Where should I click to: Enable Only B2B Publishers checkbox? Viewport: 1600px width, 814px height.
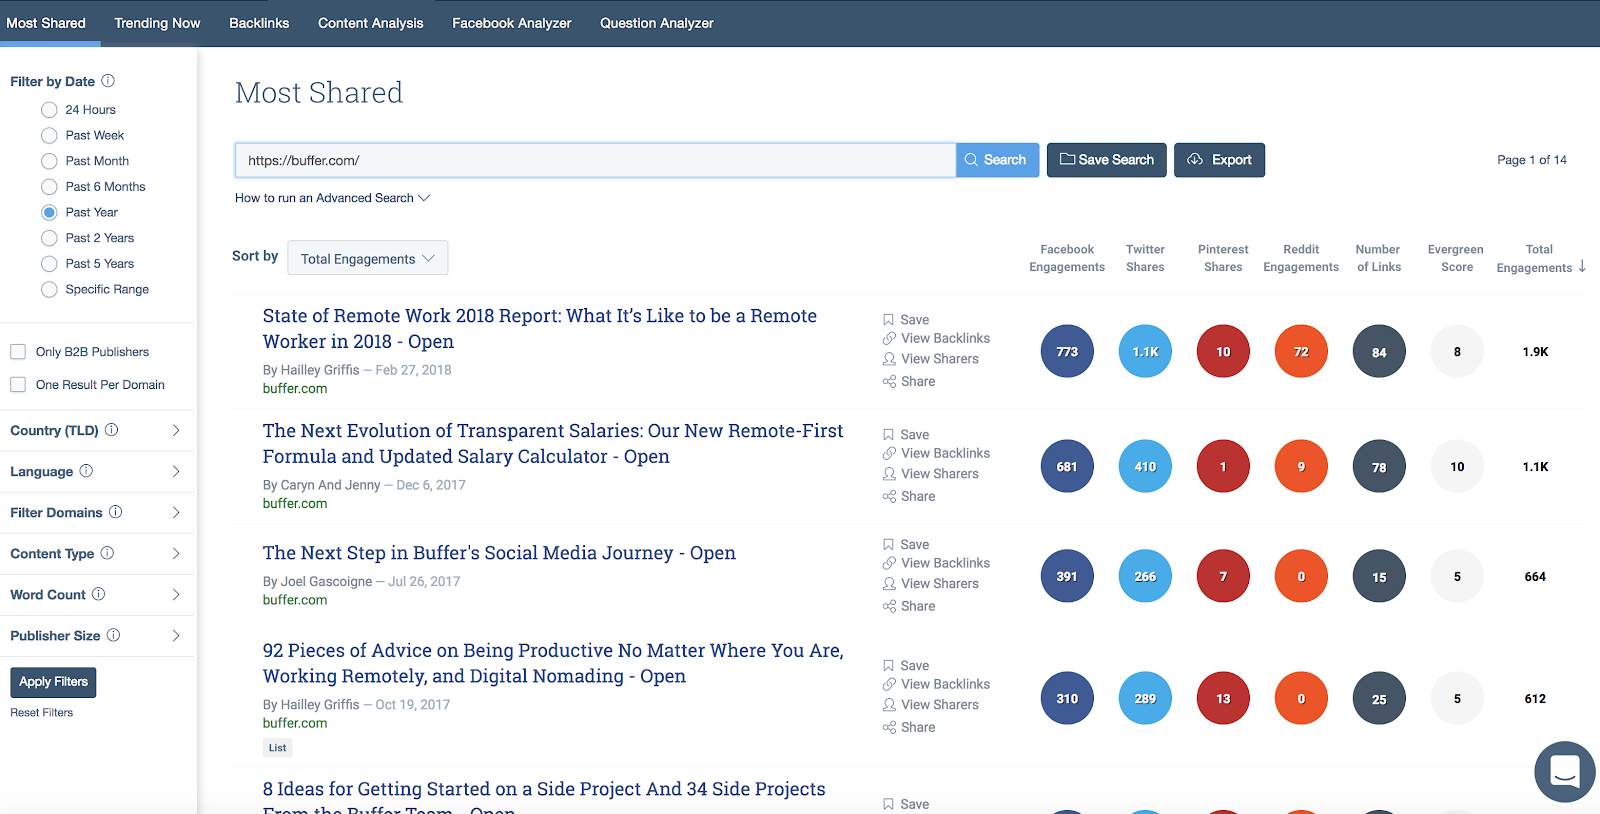18,352
